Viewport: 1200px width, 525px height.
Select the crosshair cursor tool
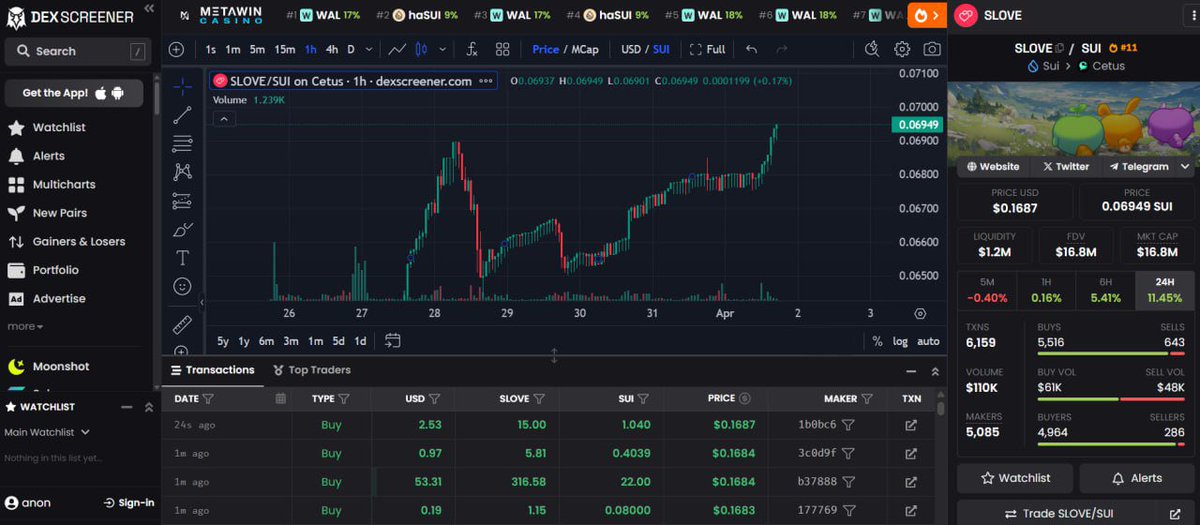[182, 87]
